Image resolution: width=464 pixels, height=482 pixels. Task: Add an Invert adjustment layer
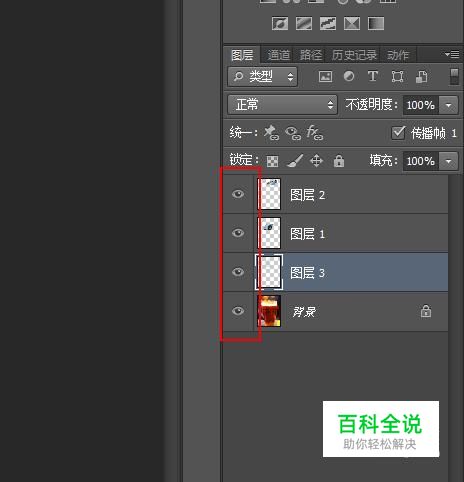tap(280, 24)
